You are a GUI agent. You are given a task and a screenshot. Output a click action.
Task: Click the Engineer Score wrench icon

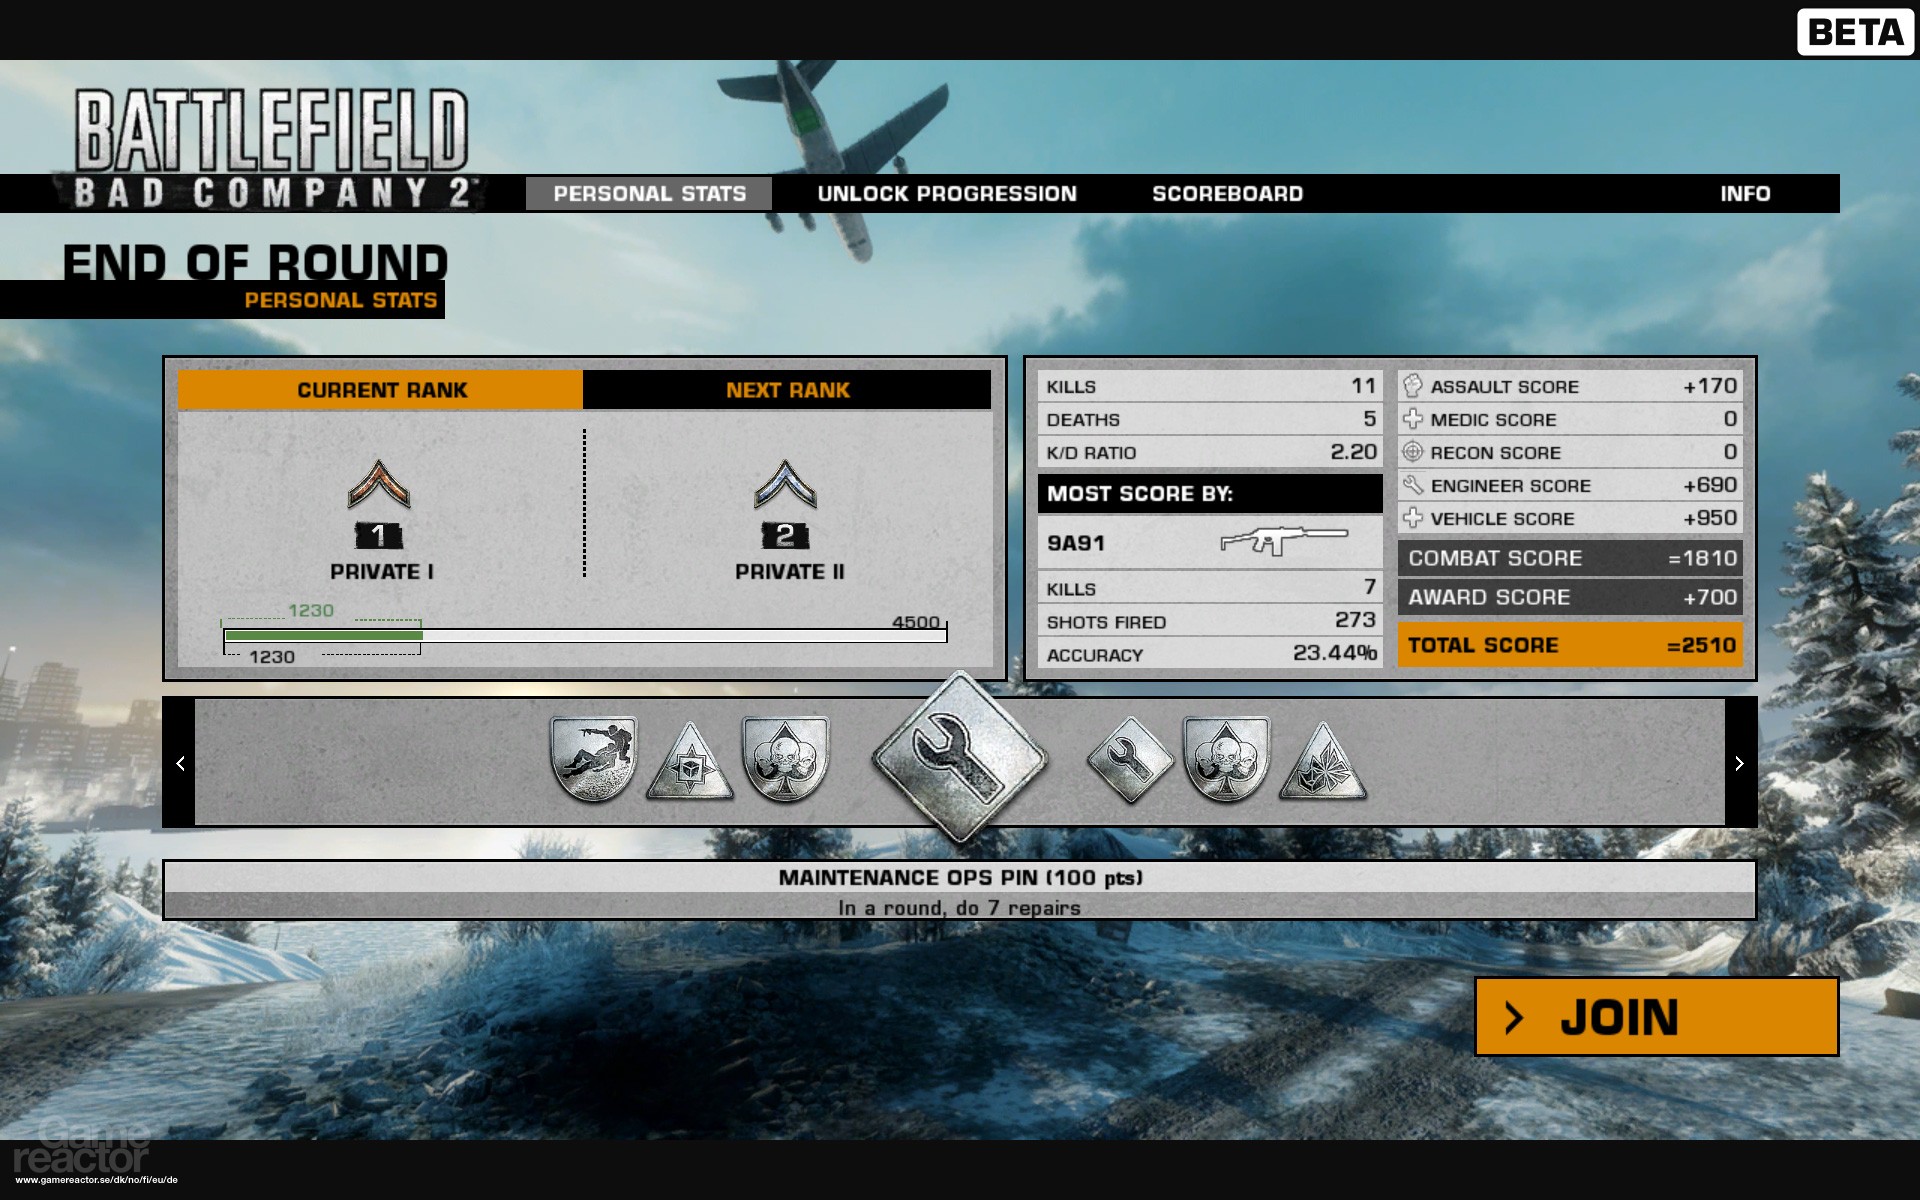(x=1412, y=485)
